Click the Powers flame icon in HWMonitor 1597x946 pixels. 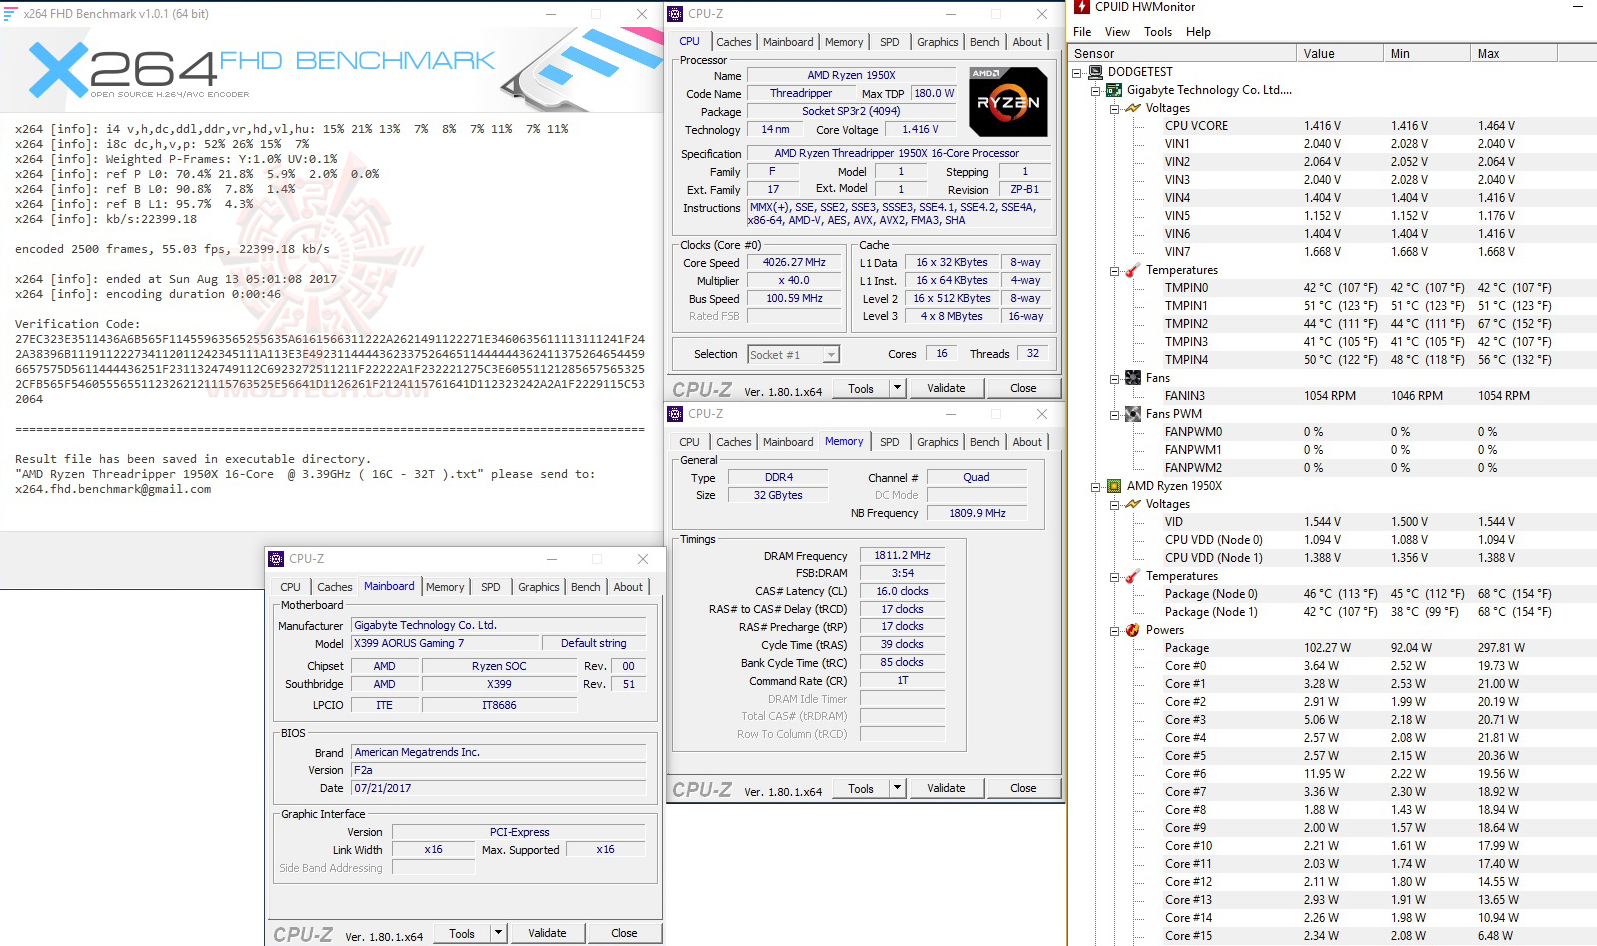(x=1133, y=630)
